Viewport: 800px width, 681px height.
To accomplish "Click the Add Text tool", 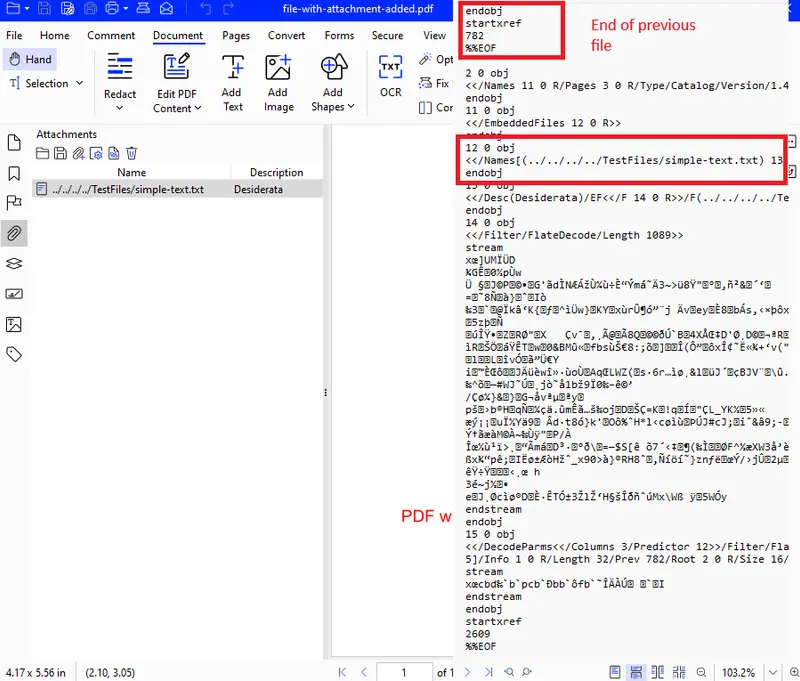I will point(233,82).
